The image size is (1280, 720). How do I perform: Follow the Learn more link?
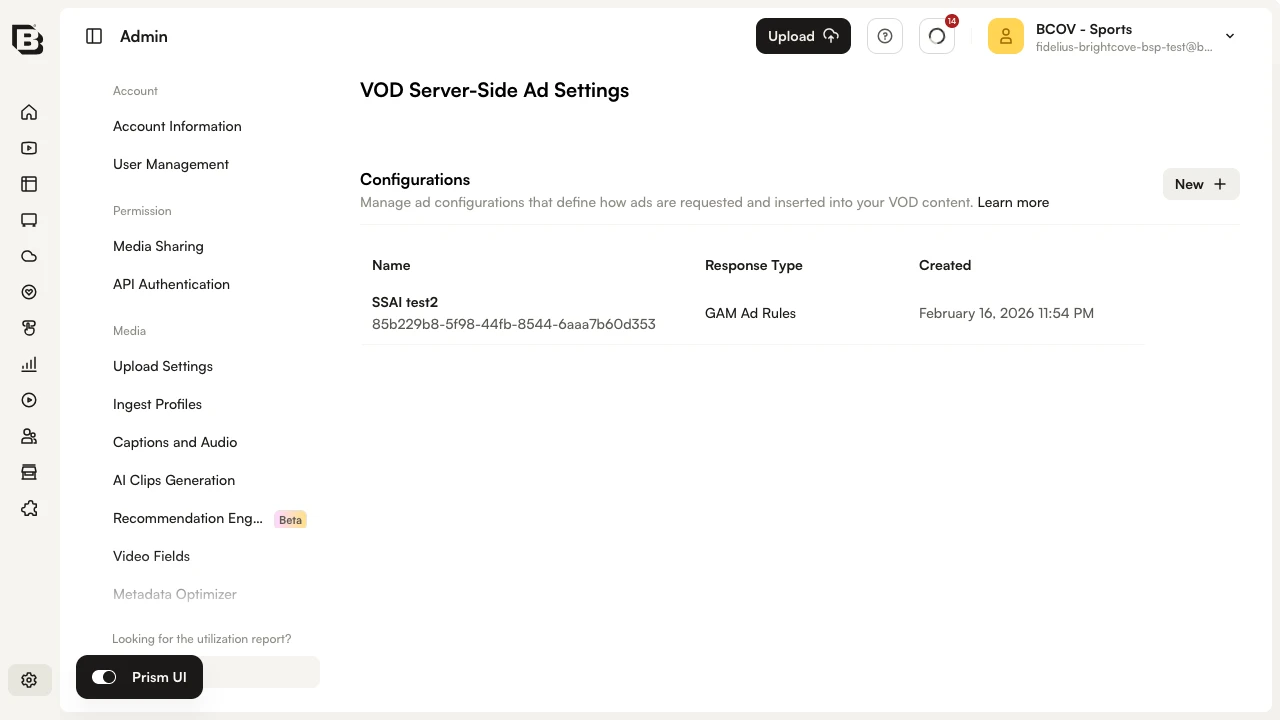(1013, 202)
